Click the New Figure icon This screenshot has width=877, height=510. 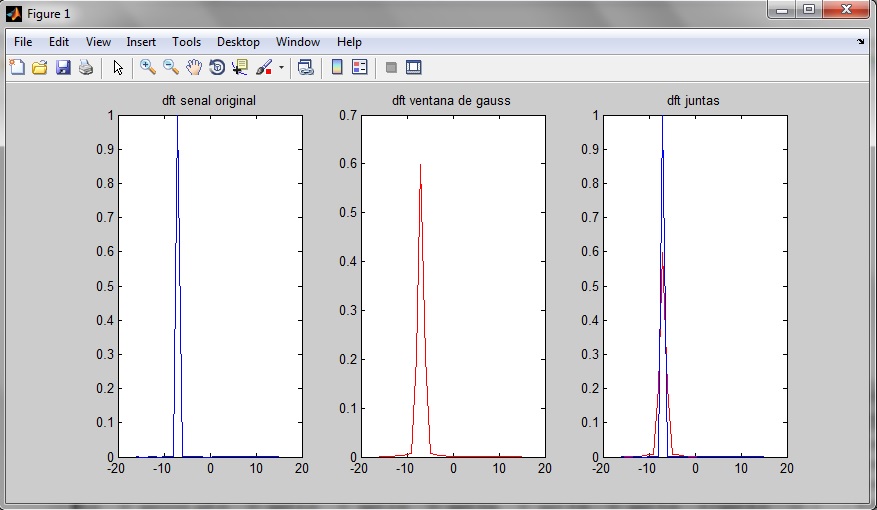click(17, 68)
